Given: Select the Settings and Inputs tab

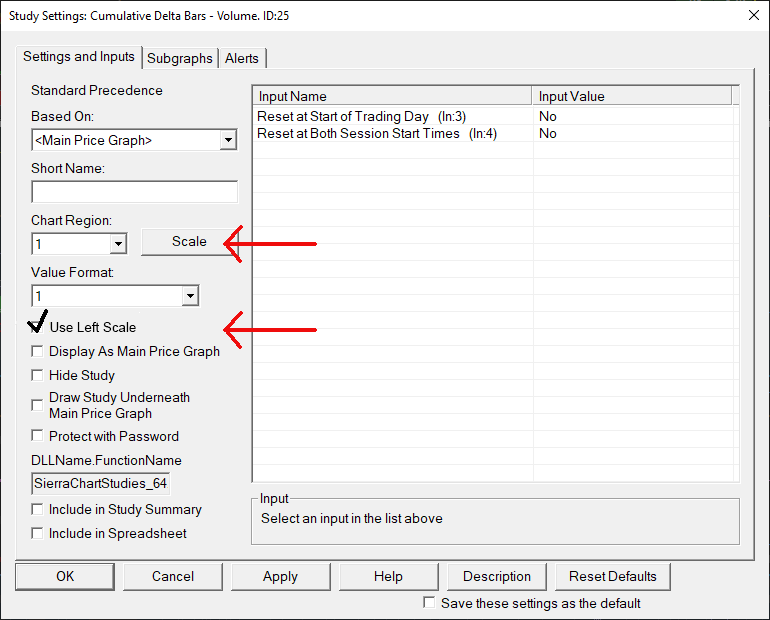Looking at the screenshot, I should coord(79,56).
